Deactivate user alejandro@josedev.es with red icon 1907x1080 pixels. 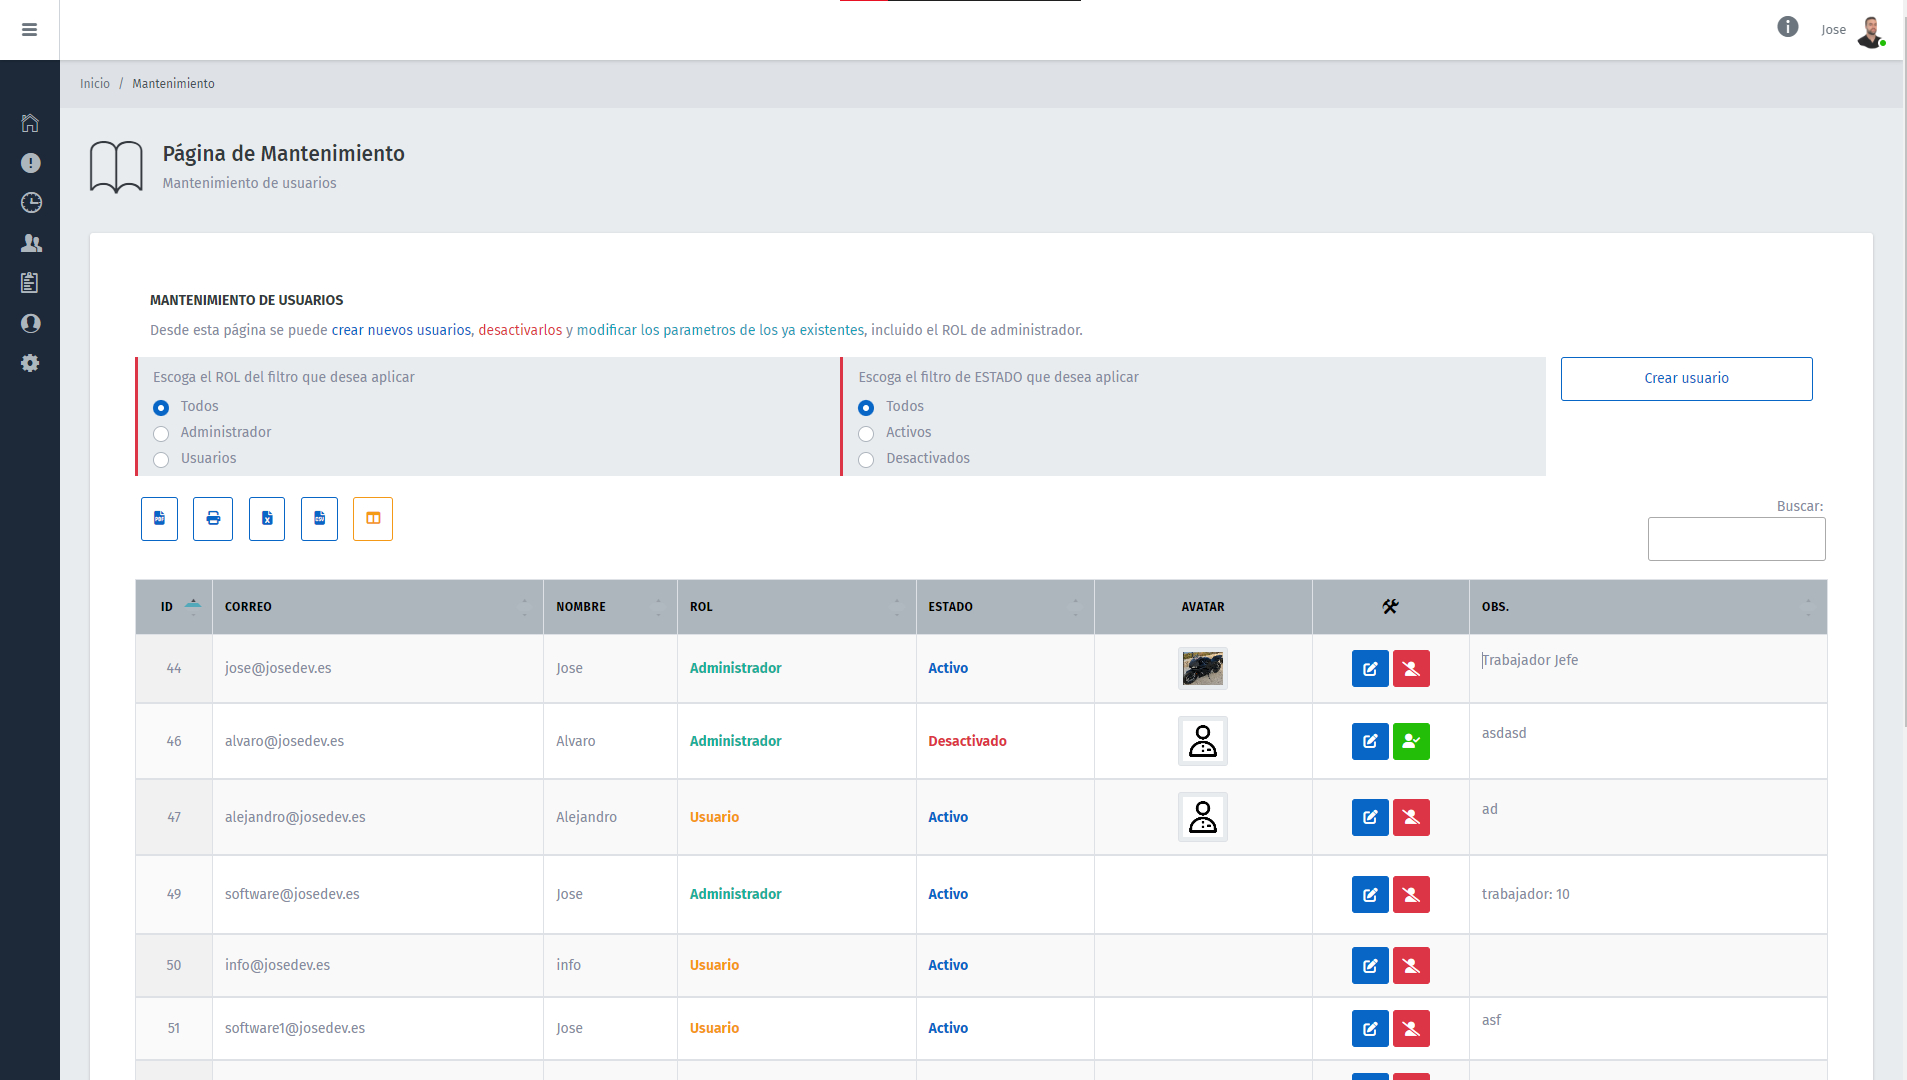[1411, 818]
